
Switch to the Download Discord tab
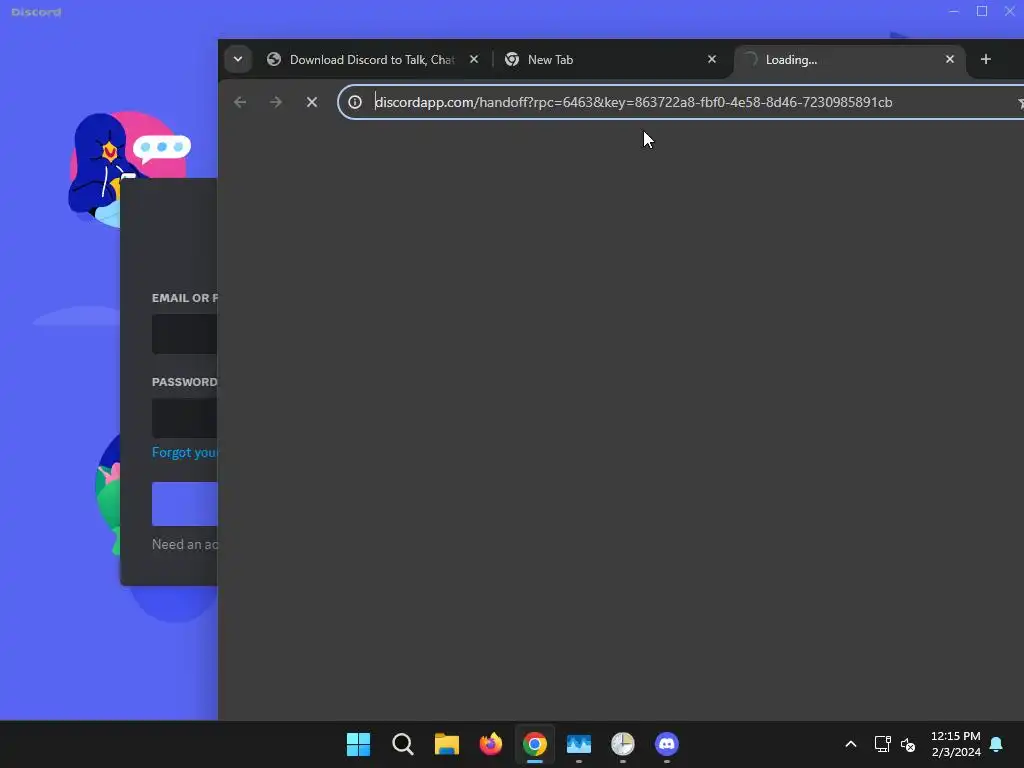tap(373, 59)
